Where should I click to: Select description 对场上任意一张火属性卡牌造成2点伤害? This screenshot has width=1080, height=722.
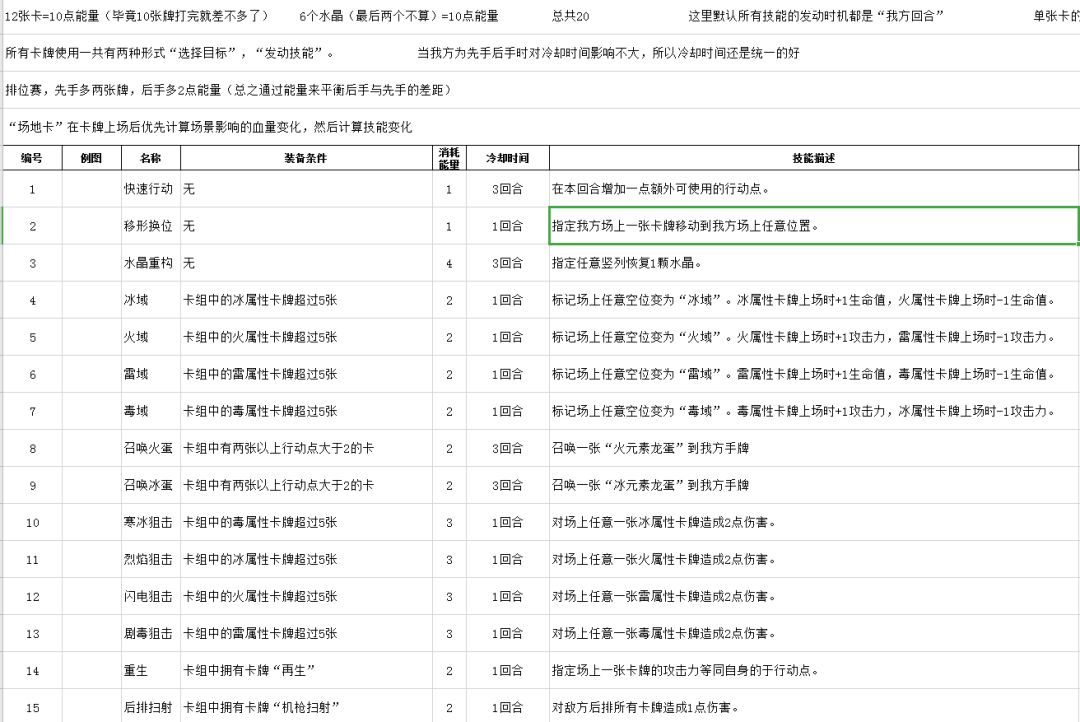click(x=813, y=559)
